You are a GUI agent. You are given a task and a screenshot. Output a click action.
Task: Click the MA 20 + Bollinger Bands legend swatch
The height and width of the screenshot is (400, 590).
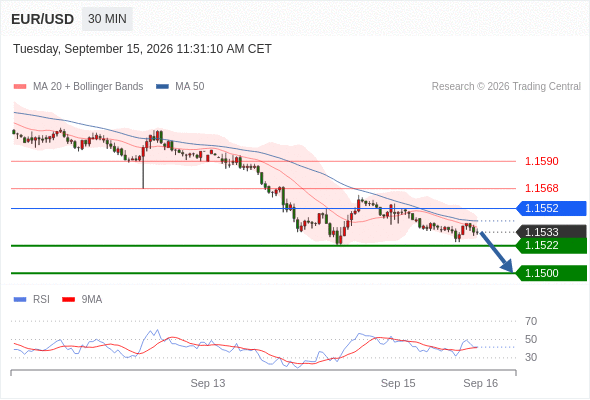[x=20, y=87]
